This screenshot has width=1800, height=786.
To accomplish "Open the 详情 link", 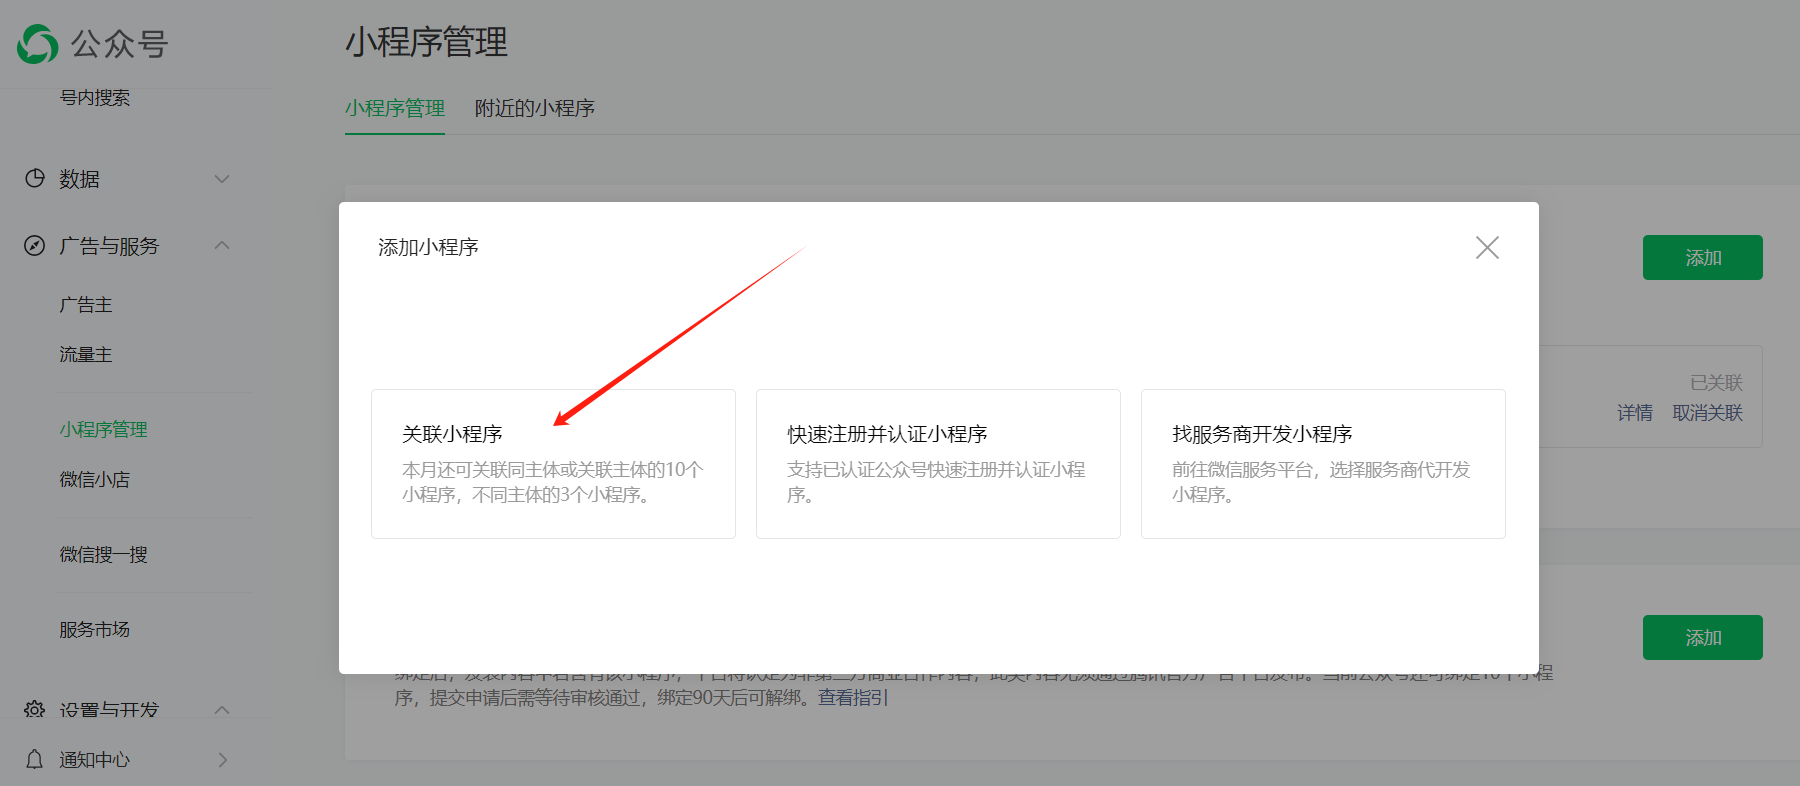I will pyautogui.click(x=1635, y=413).
